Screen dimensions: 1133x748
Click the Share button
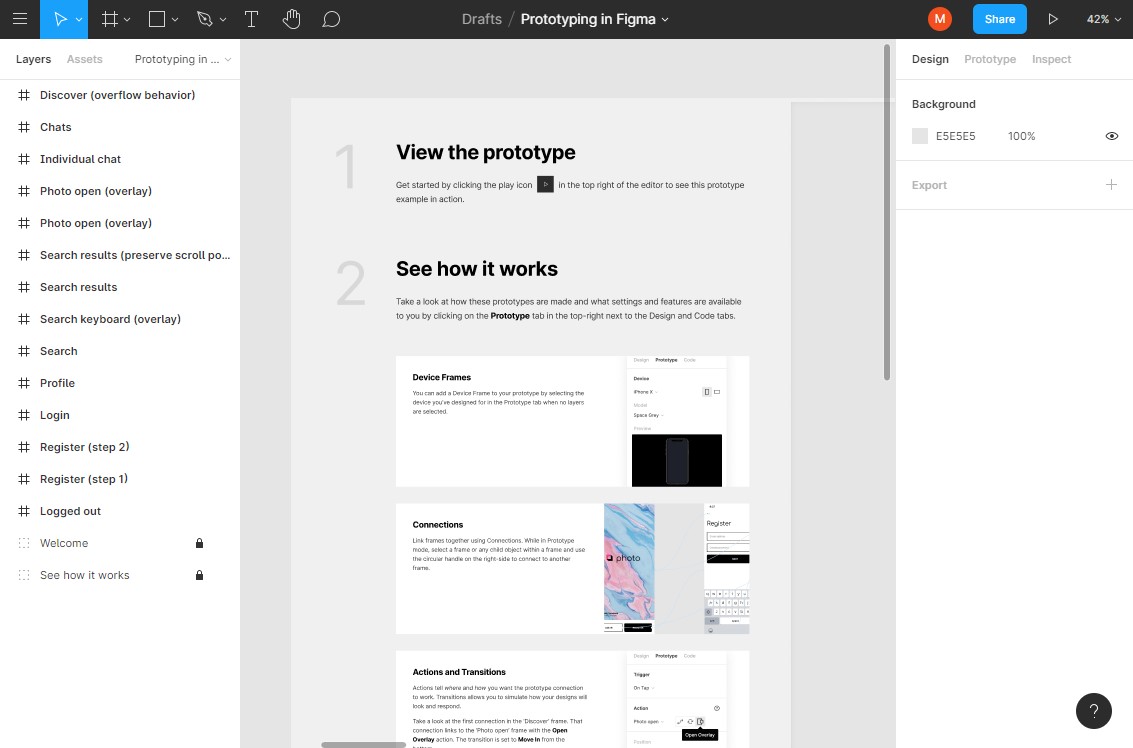click(999, 20)
